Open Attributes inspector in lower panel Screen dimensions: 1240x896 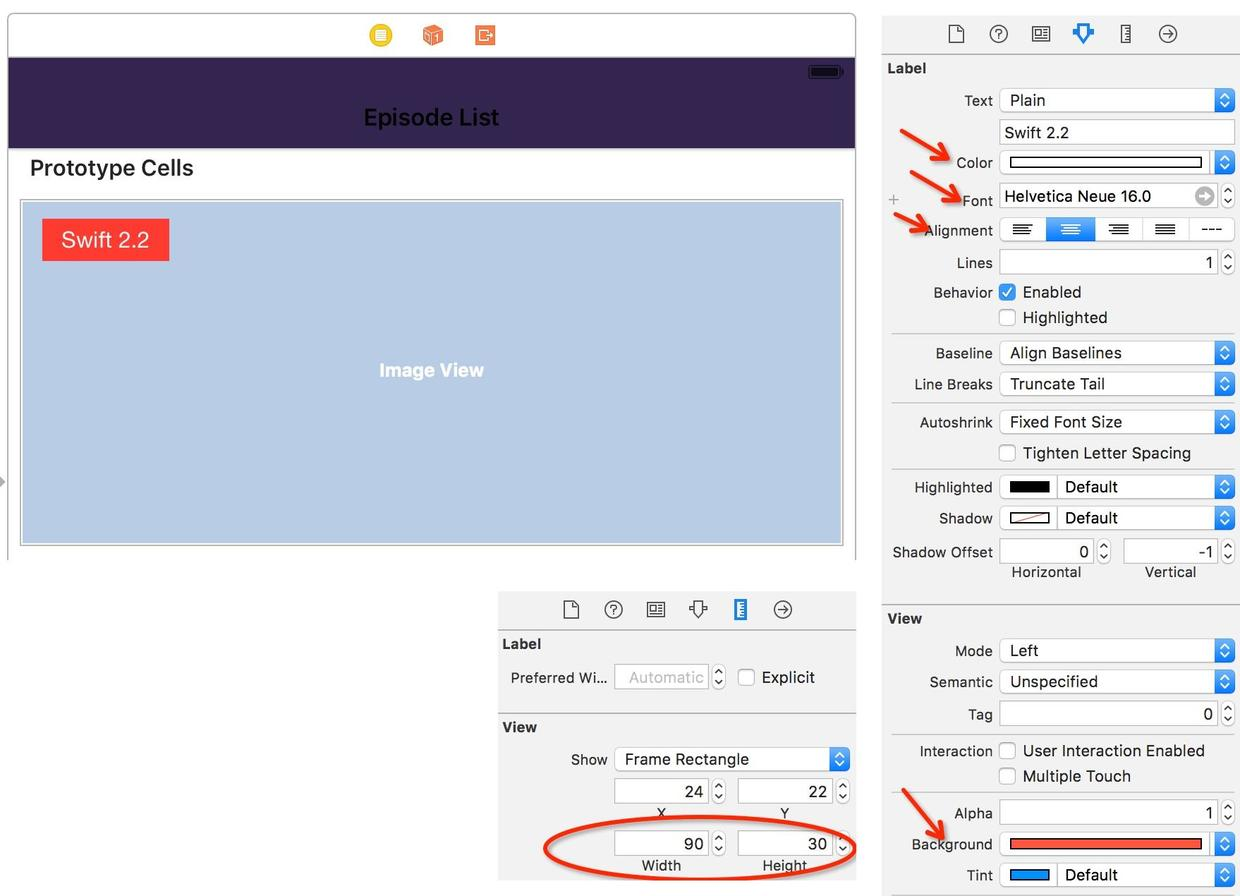698,609
